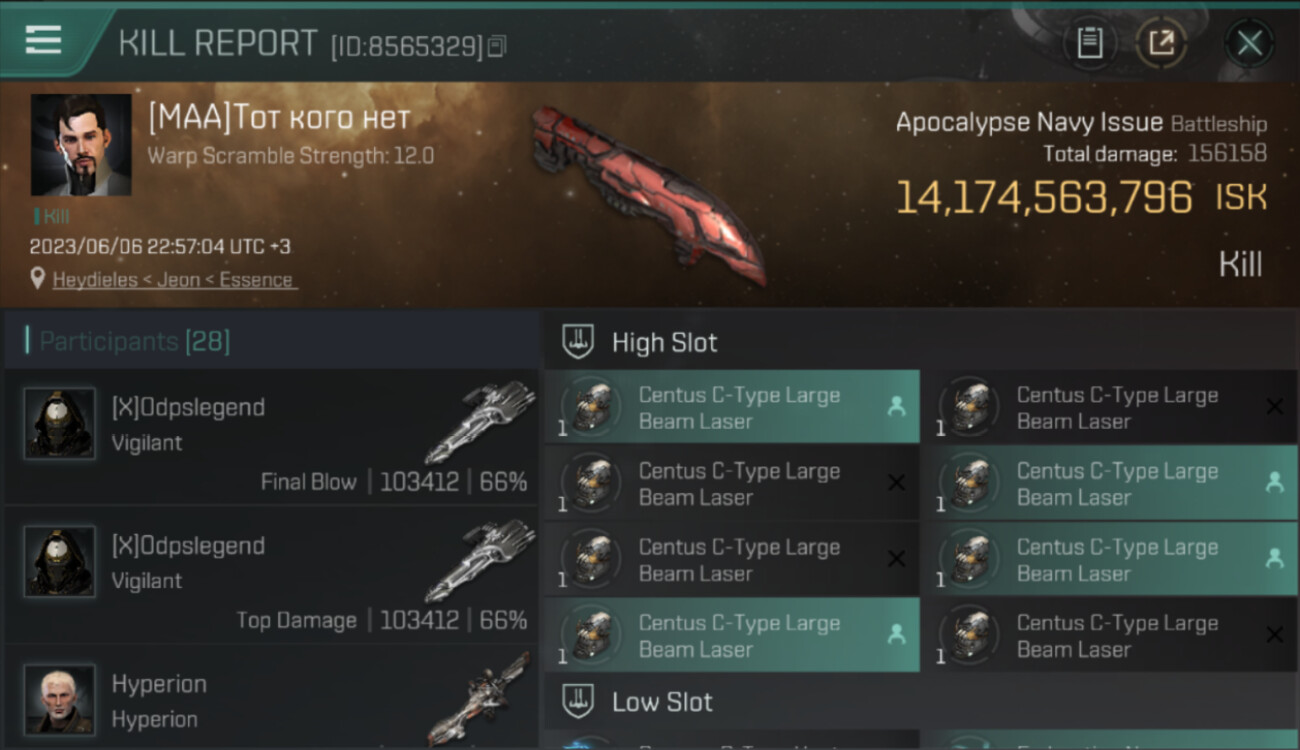The height and width of the screenshot is (750, 1300).
Task: Click the share export icon
Action: click(x=1161, y=43)
